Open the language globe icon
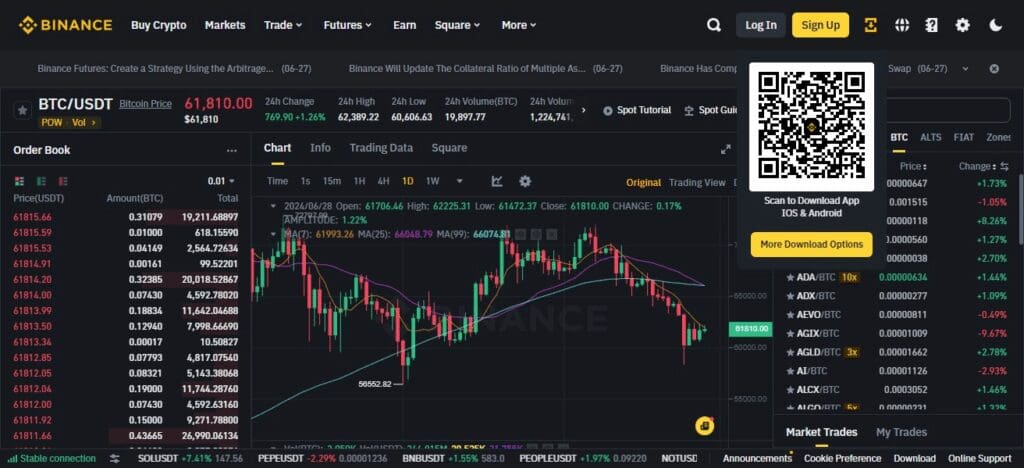The image size is (1024, 468). coord(902,25)
